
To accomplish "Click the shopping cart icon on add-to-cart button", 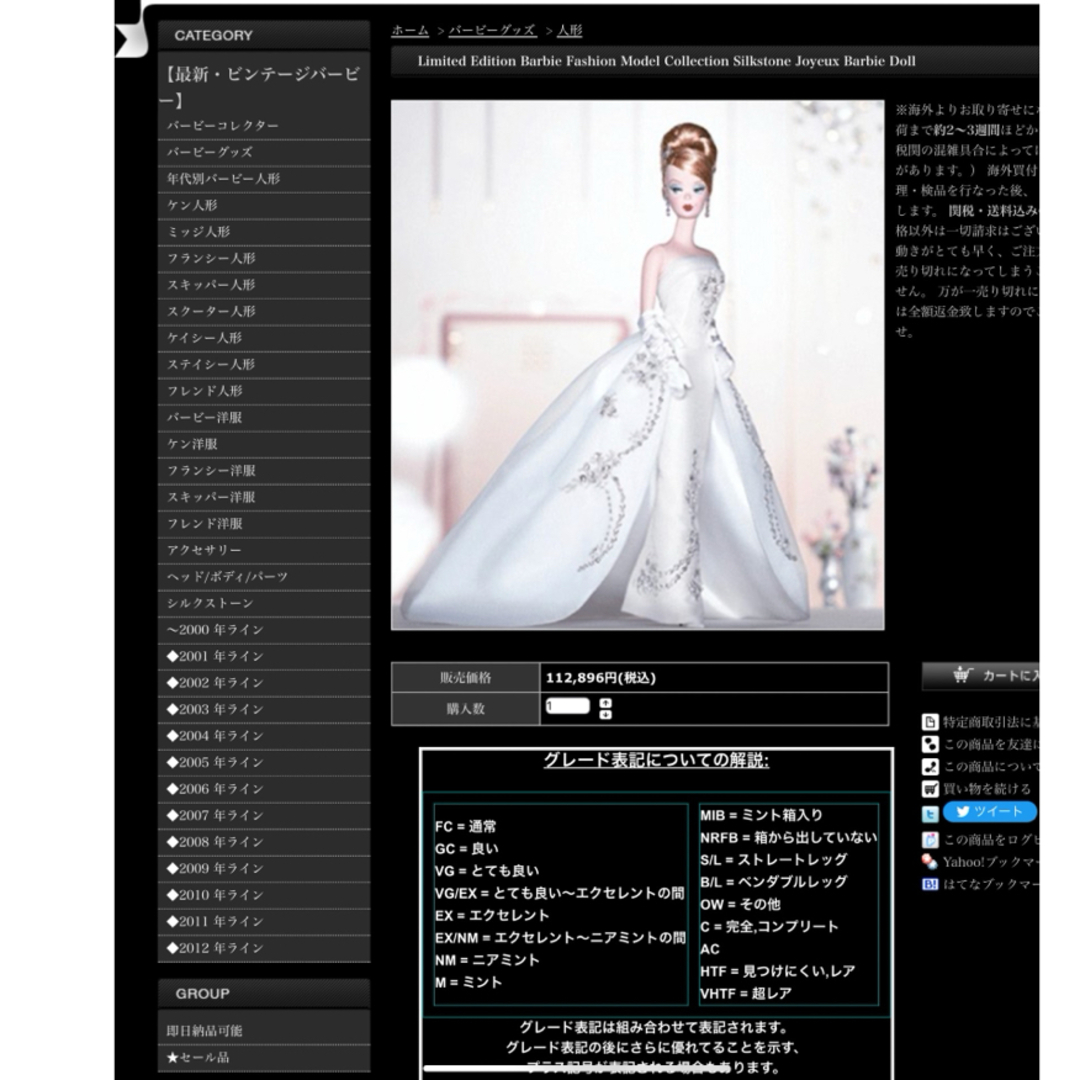I will pos(962,675).
